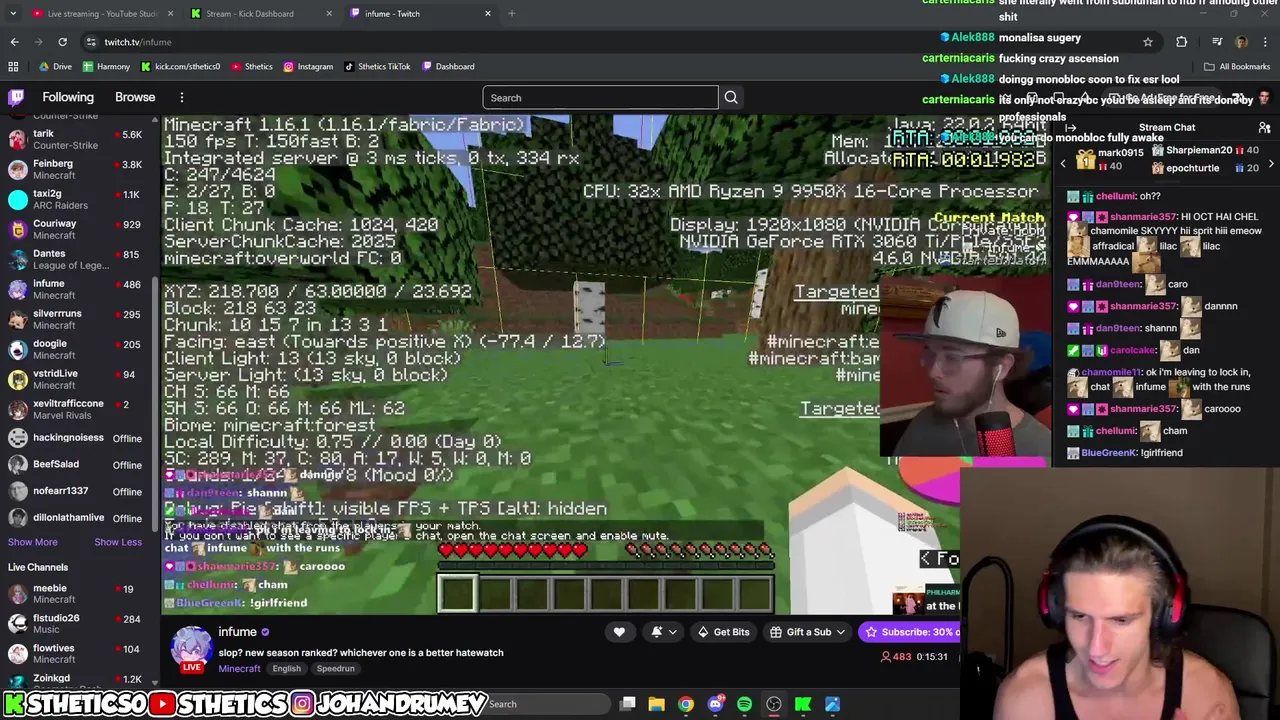Viewport: 1280px width, 720px height.
Task: Close the Kick Dashboard tab
Action: [329, 13]
